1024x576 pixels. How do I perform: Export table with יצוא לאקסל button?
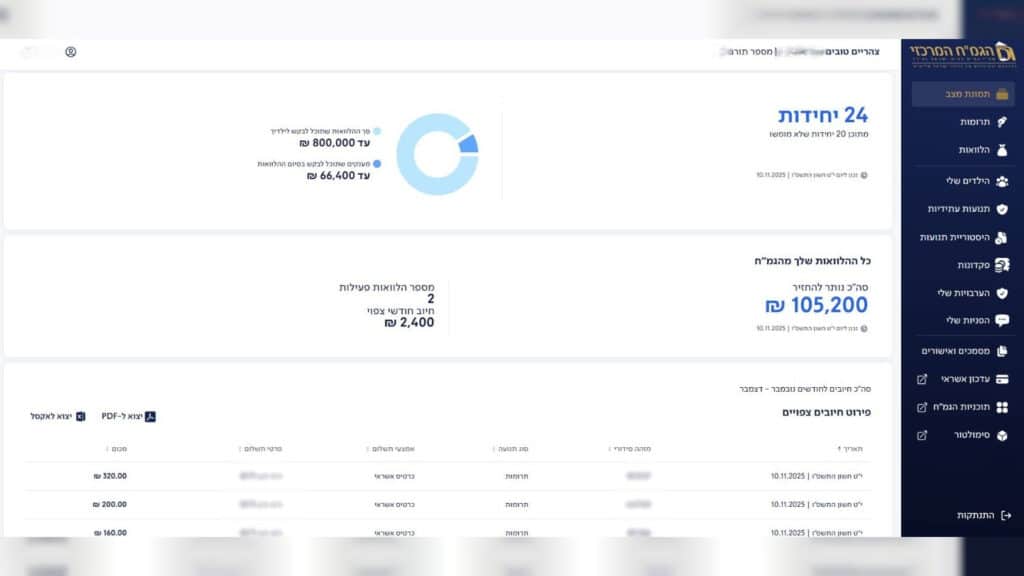[x=57, y=416]
